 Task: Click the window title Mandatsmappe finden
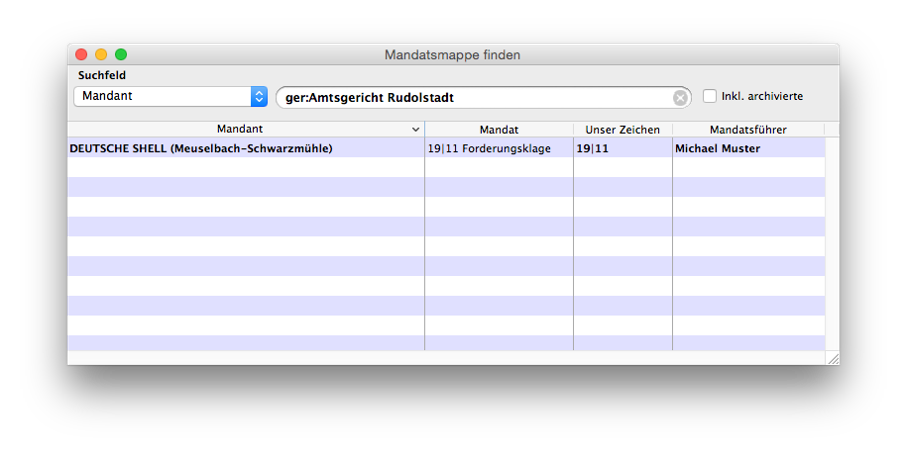tap(452, 55)
